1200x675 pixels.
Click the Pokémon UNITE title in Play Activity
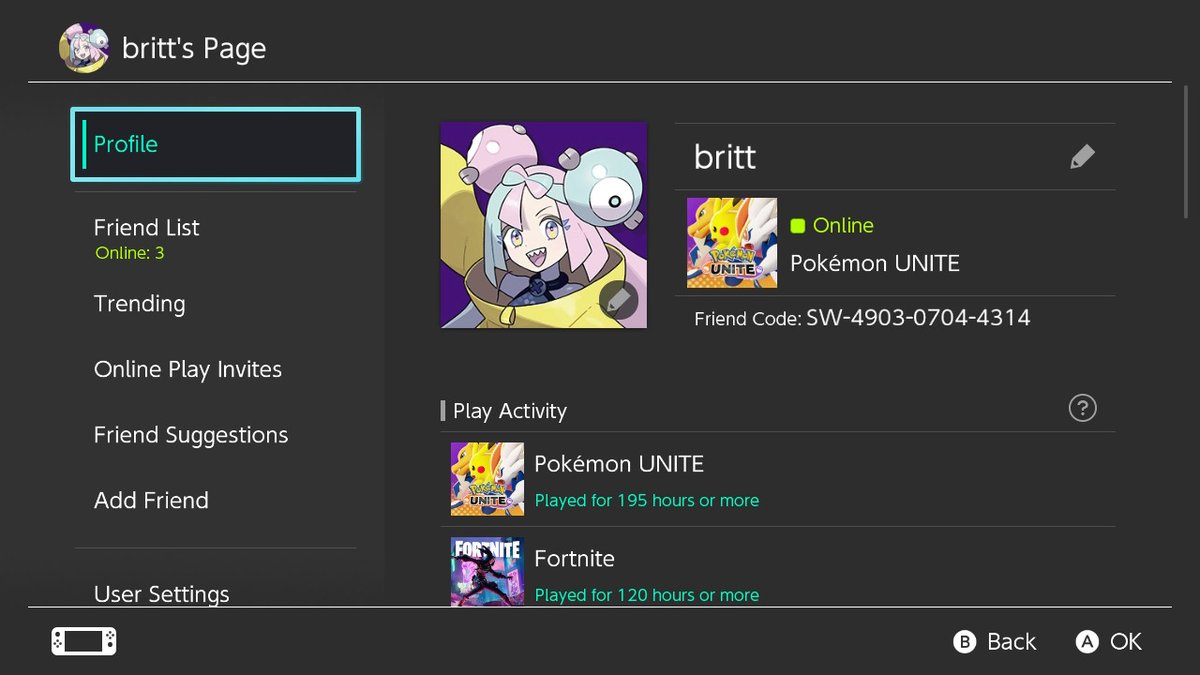coord(619,464)
